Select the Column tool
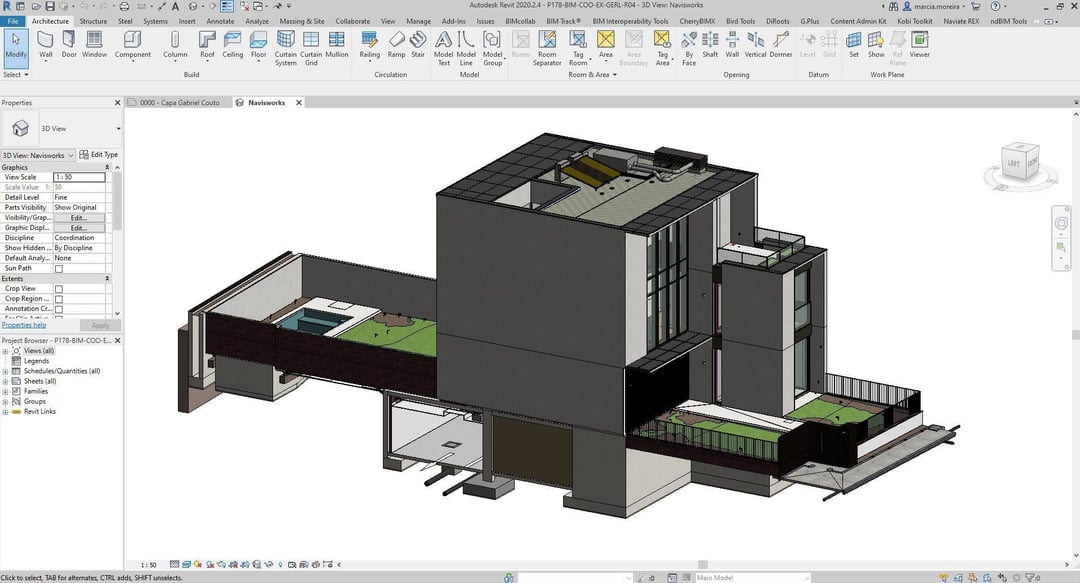Screen dimensions: 1080x583 point(175,45)
